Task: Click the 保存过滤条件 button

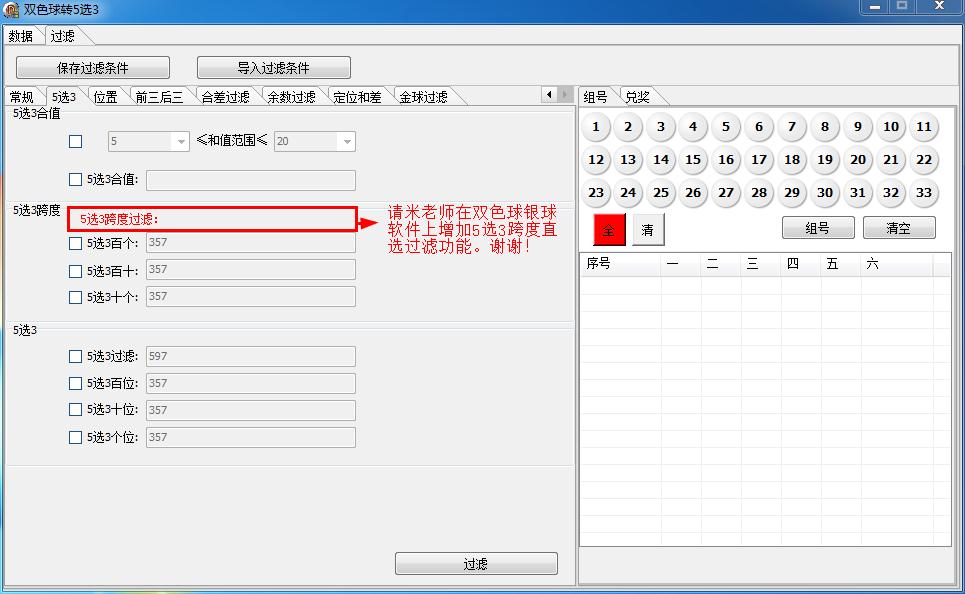Action: click(x=93, y=68)
